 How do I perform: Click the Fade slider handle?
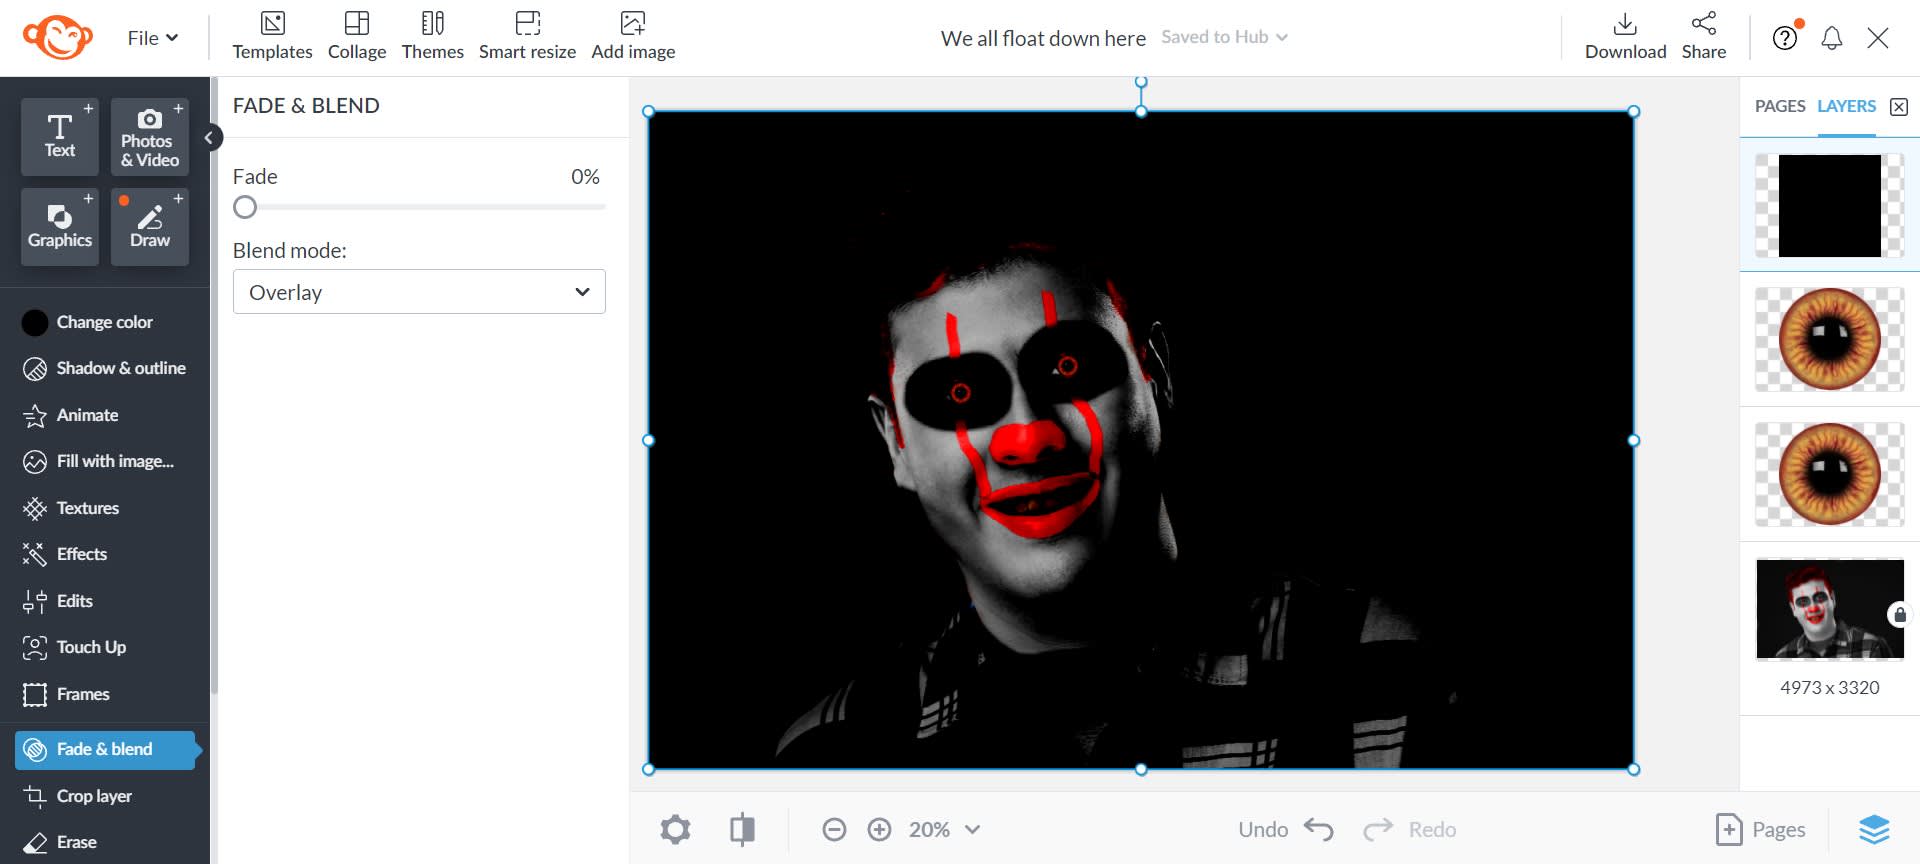click(245, 207)
